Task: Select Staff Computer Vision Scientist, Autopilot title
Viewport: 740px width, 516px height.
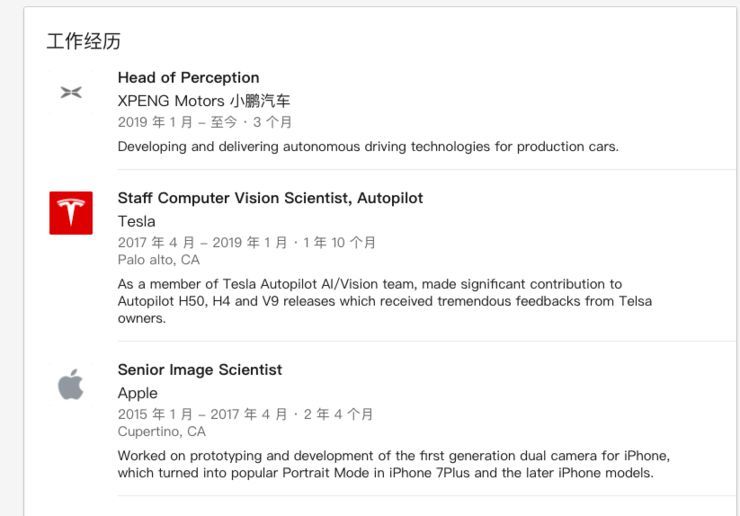Action: 270,198
